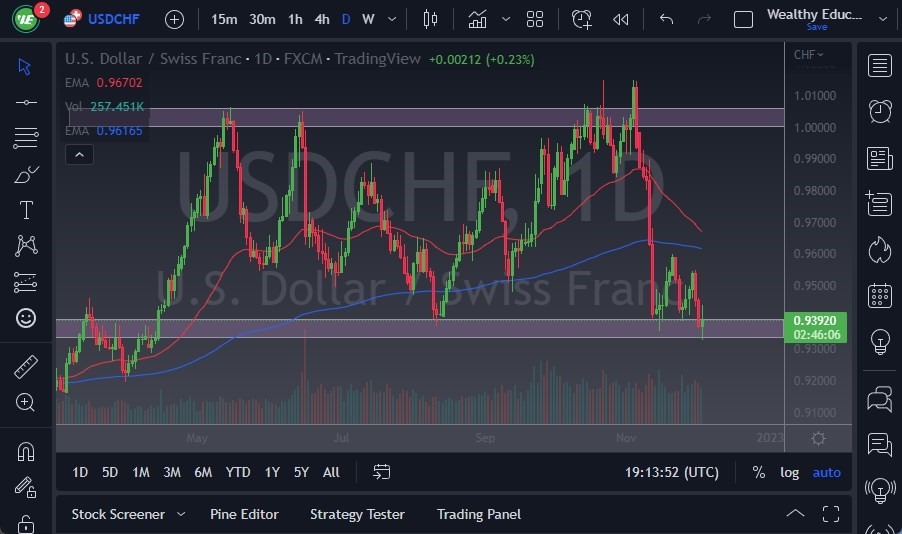The width and height of the screenshot is (902, 534).
Task: Open the prediction and measurement tools
Action: click(x=26, y=283)
